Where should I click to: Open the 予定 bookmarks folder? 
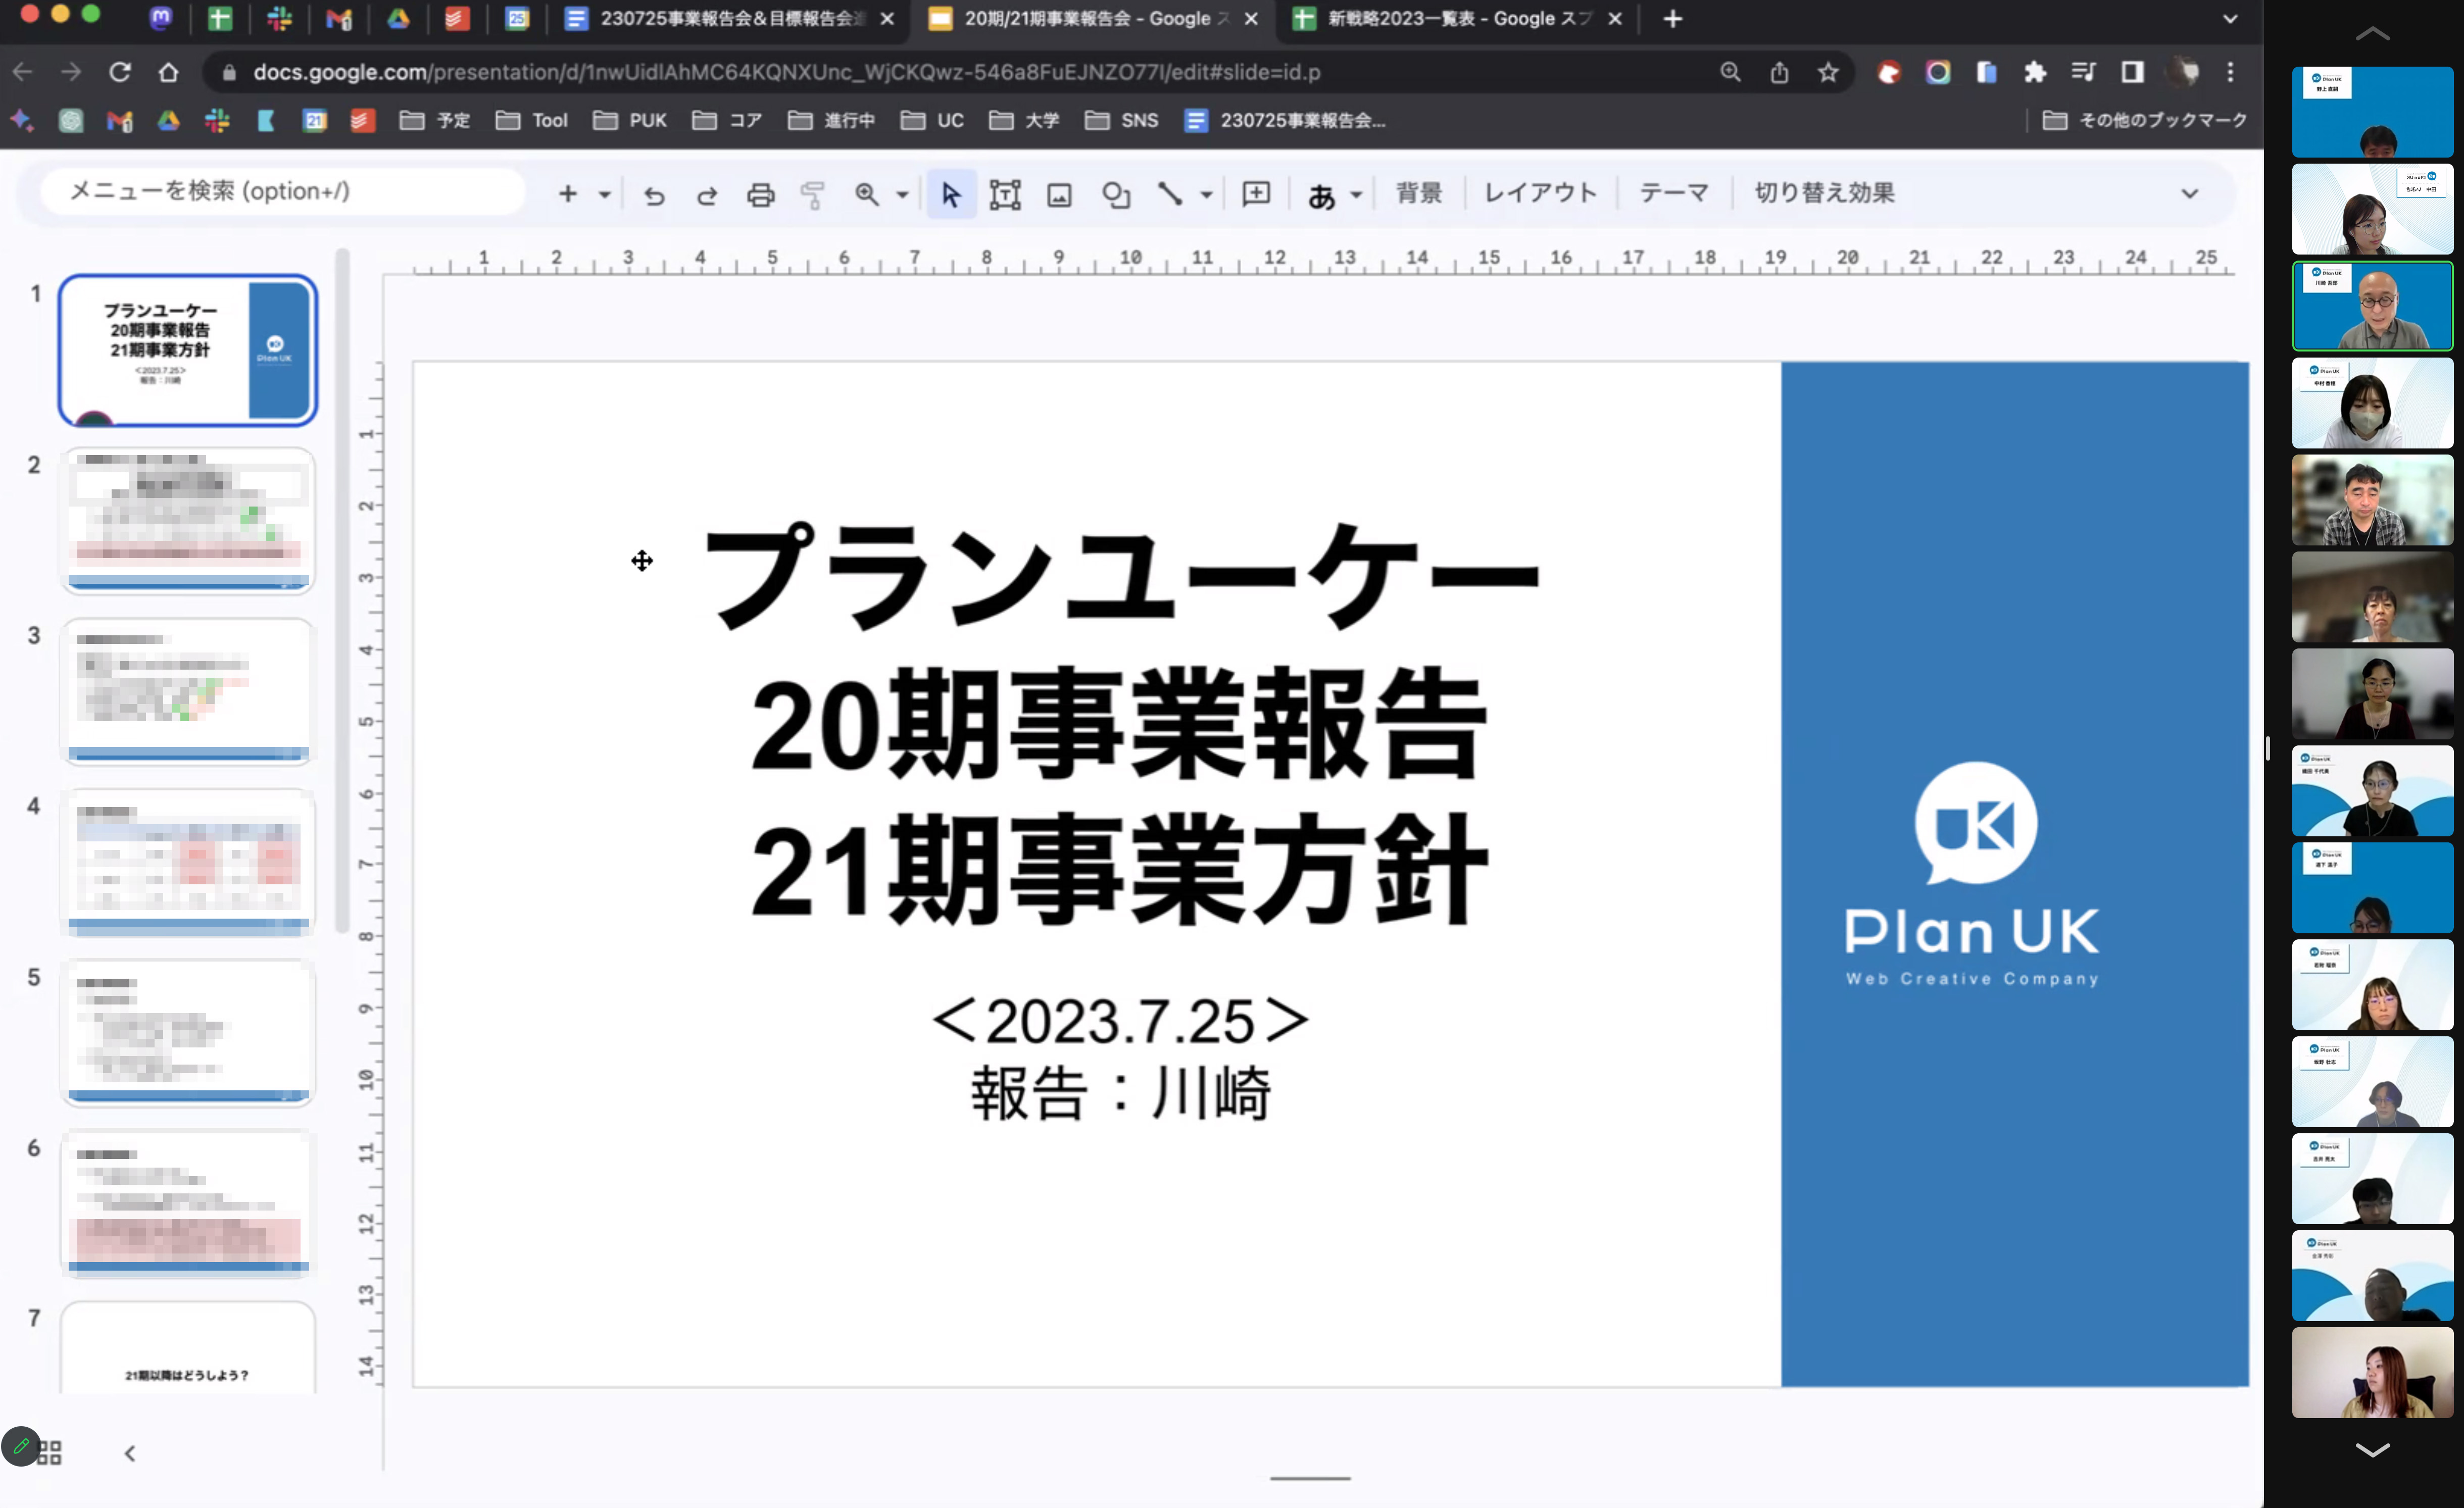[x=435, y=121]
